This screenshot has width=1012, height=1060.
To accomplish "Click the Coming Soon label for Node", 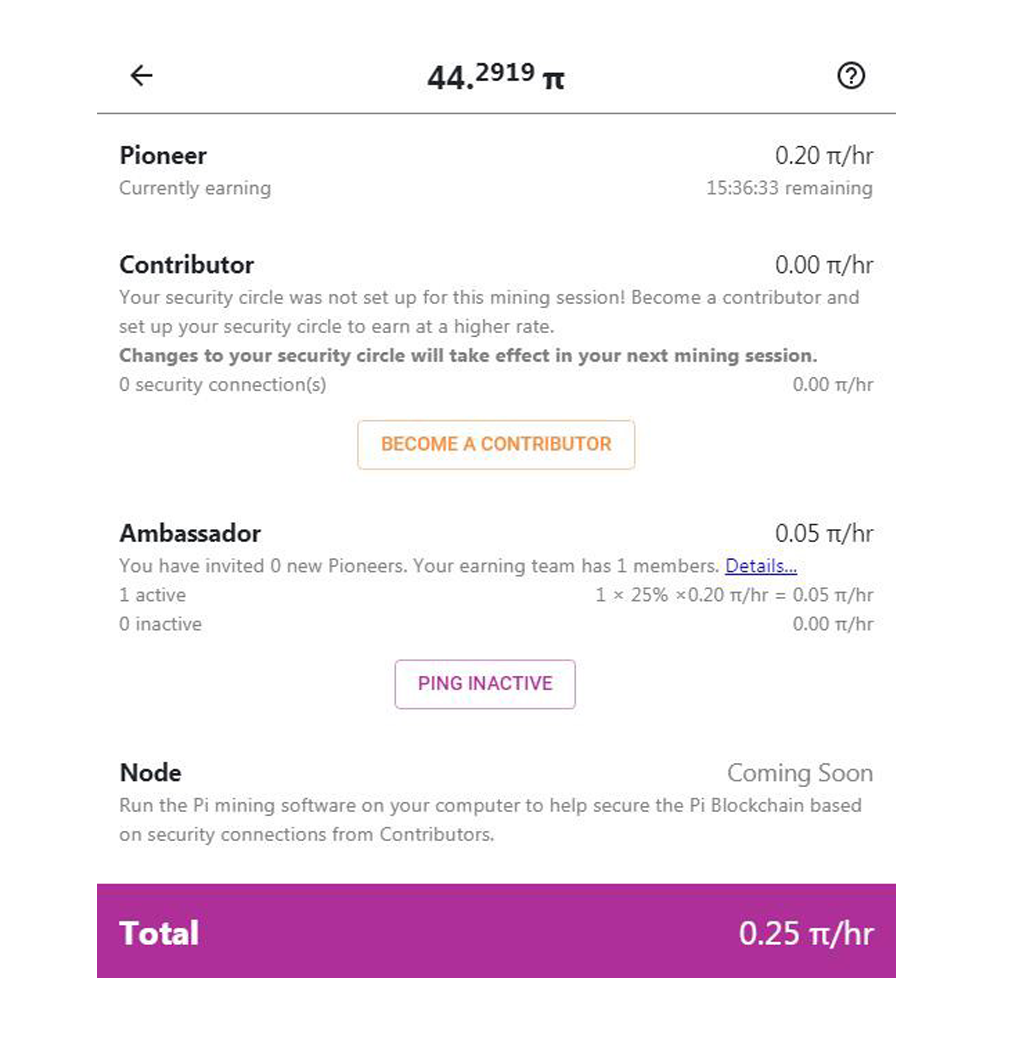I will 799,773.
